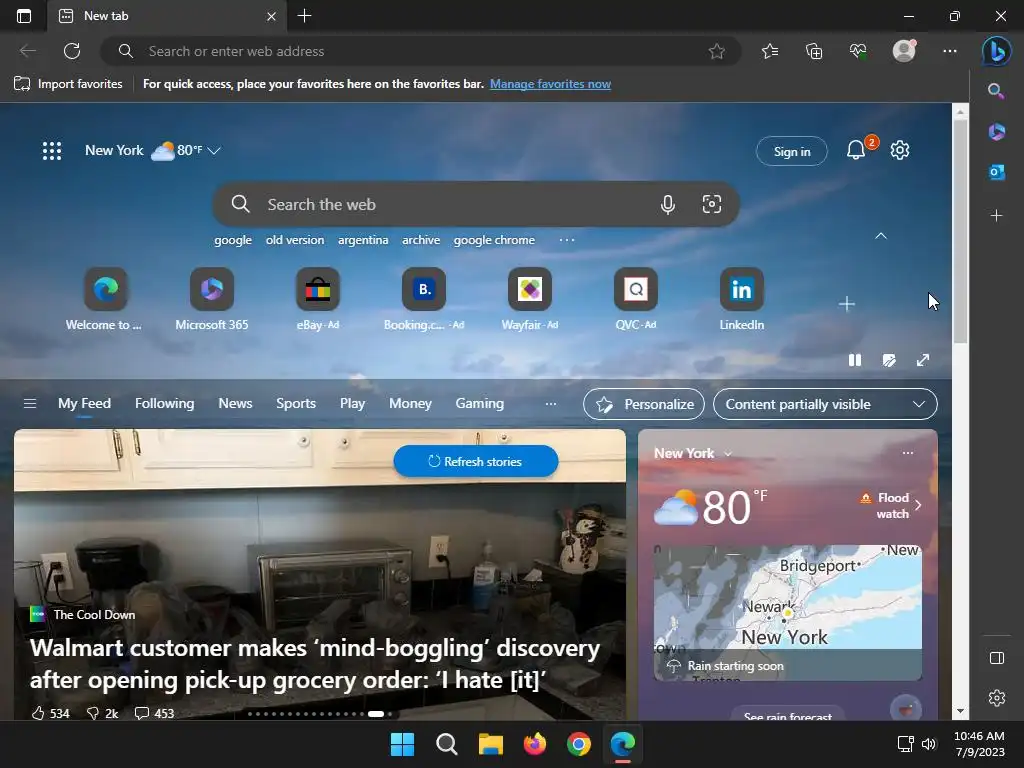The width and height of the screenshot is (1024, 768).
Task: Click the Sign in button
Action: [792, 152]
